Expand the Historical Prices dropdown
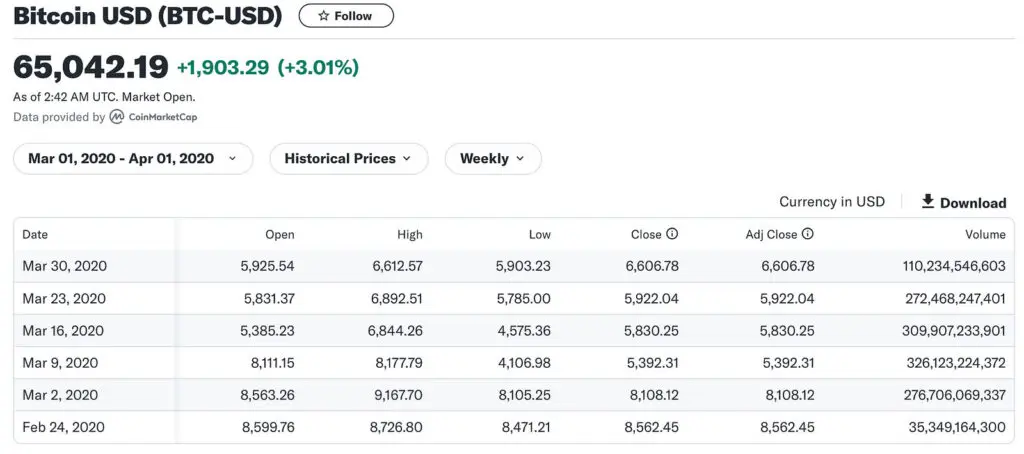This screenshot has height=454, width=1024. [x=349, y=159]
